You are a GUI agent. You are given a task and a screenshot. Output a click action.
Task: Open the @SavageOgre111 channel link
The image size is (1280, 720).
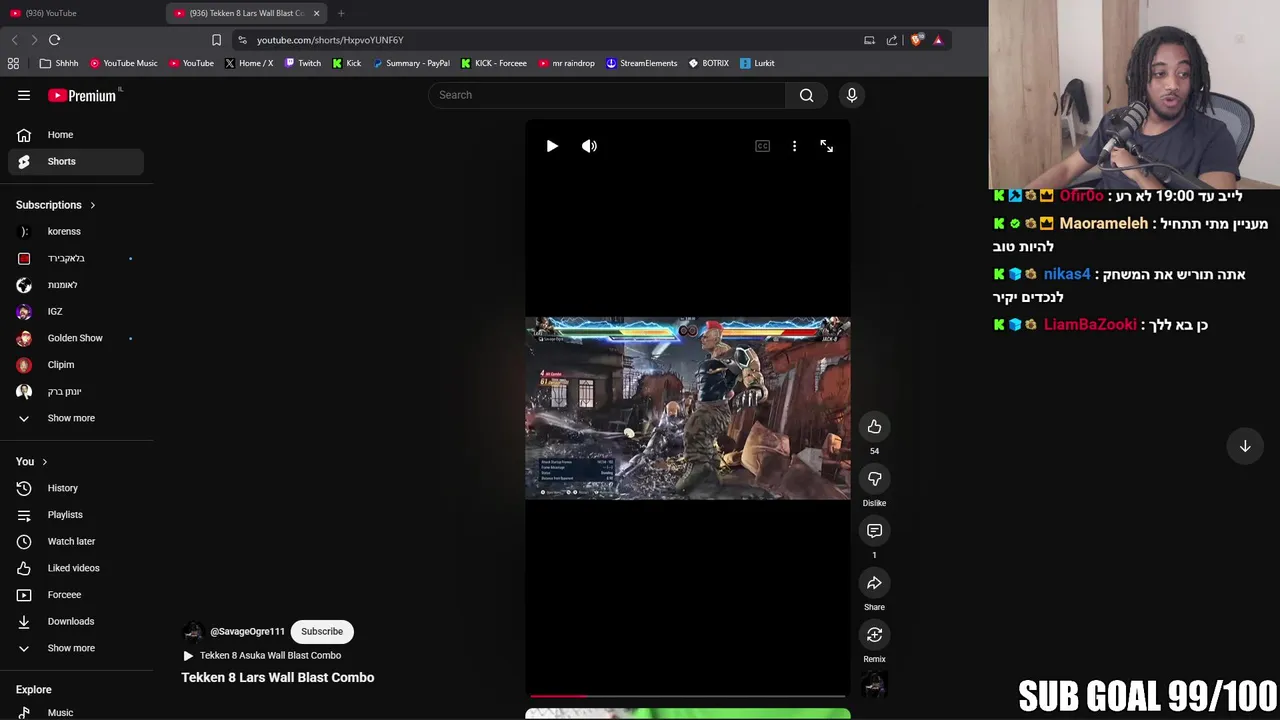247,631
